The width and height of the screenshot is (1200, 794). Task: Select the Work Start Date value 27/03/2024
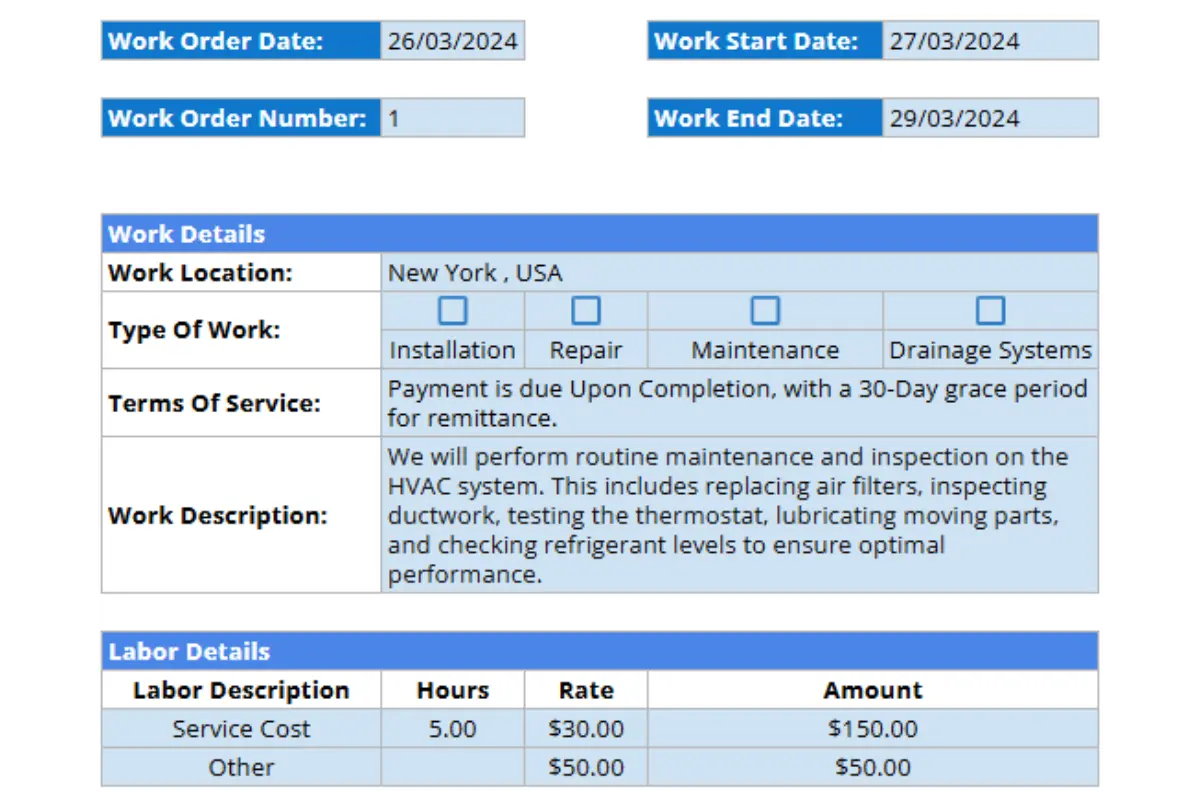(x=990, y=41)
